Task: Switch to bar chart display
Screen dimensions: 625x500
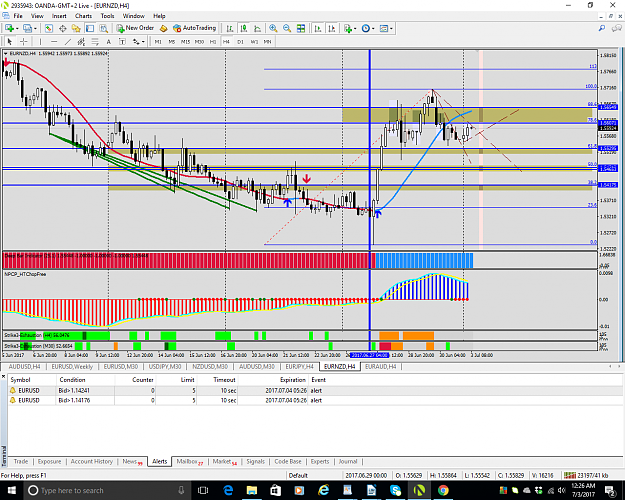Action: [x=230, y=28]
